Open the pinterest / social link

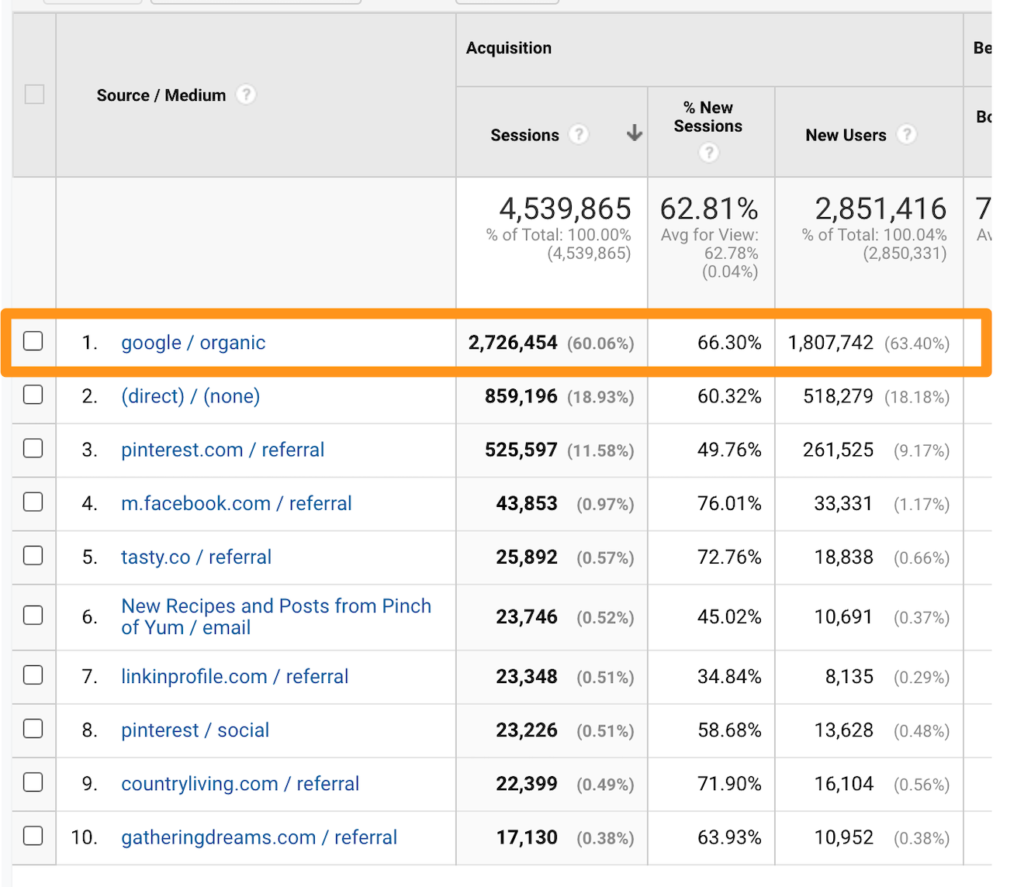click(x=195, y=730)
